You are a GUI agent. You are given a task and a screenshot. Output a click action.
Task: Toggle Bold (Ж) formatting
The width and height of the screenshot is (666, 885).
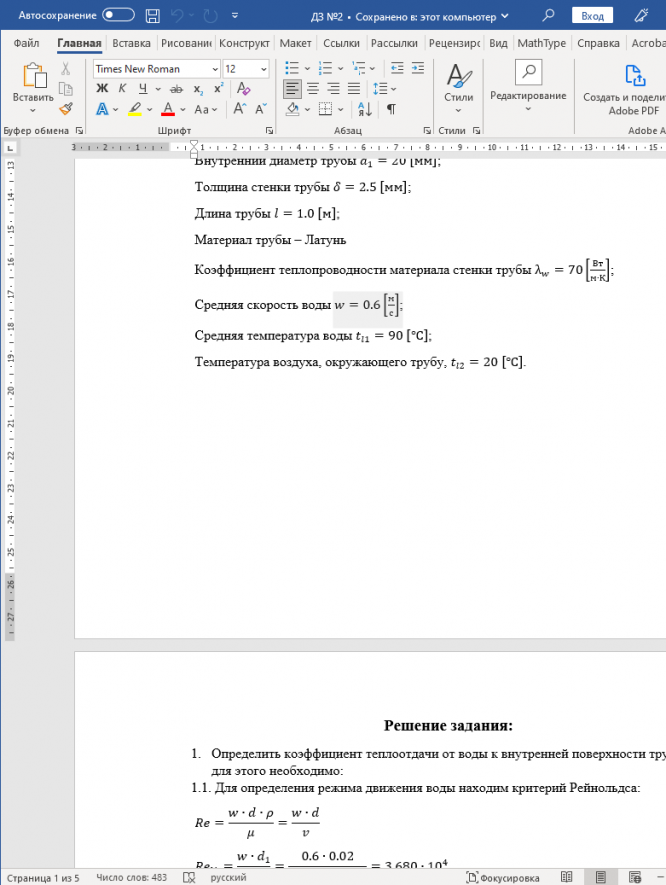coord(102,89)
